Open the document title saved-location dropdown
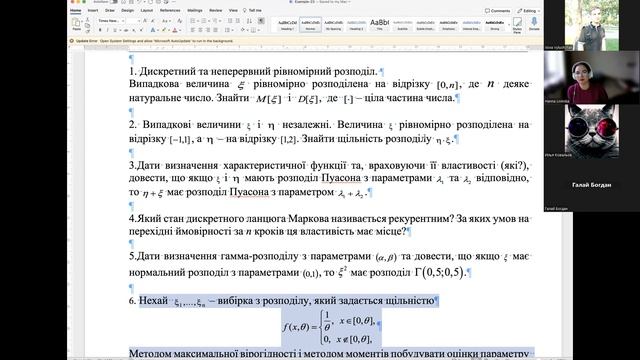 coord(349,2)
